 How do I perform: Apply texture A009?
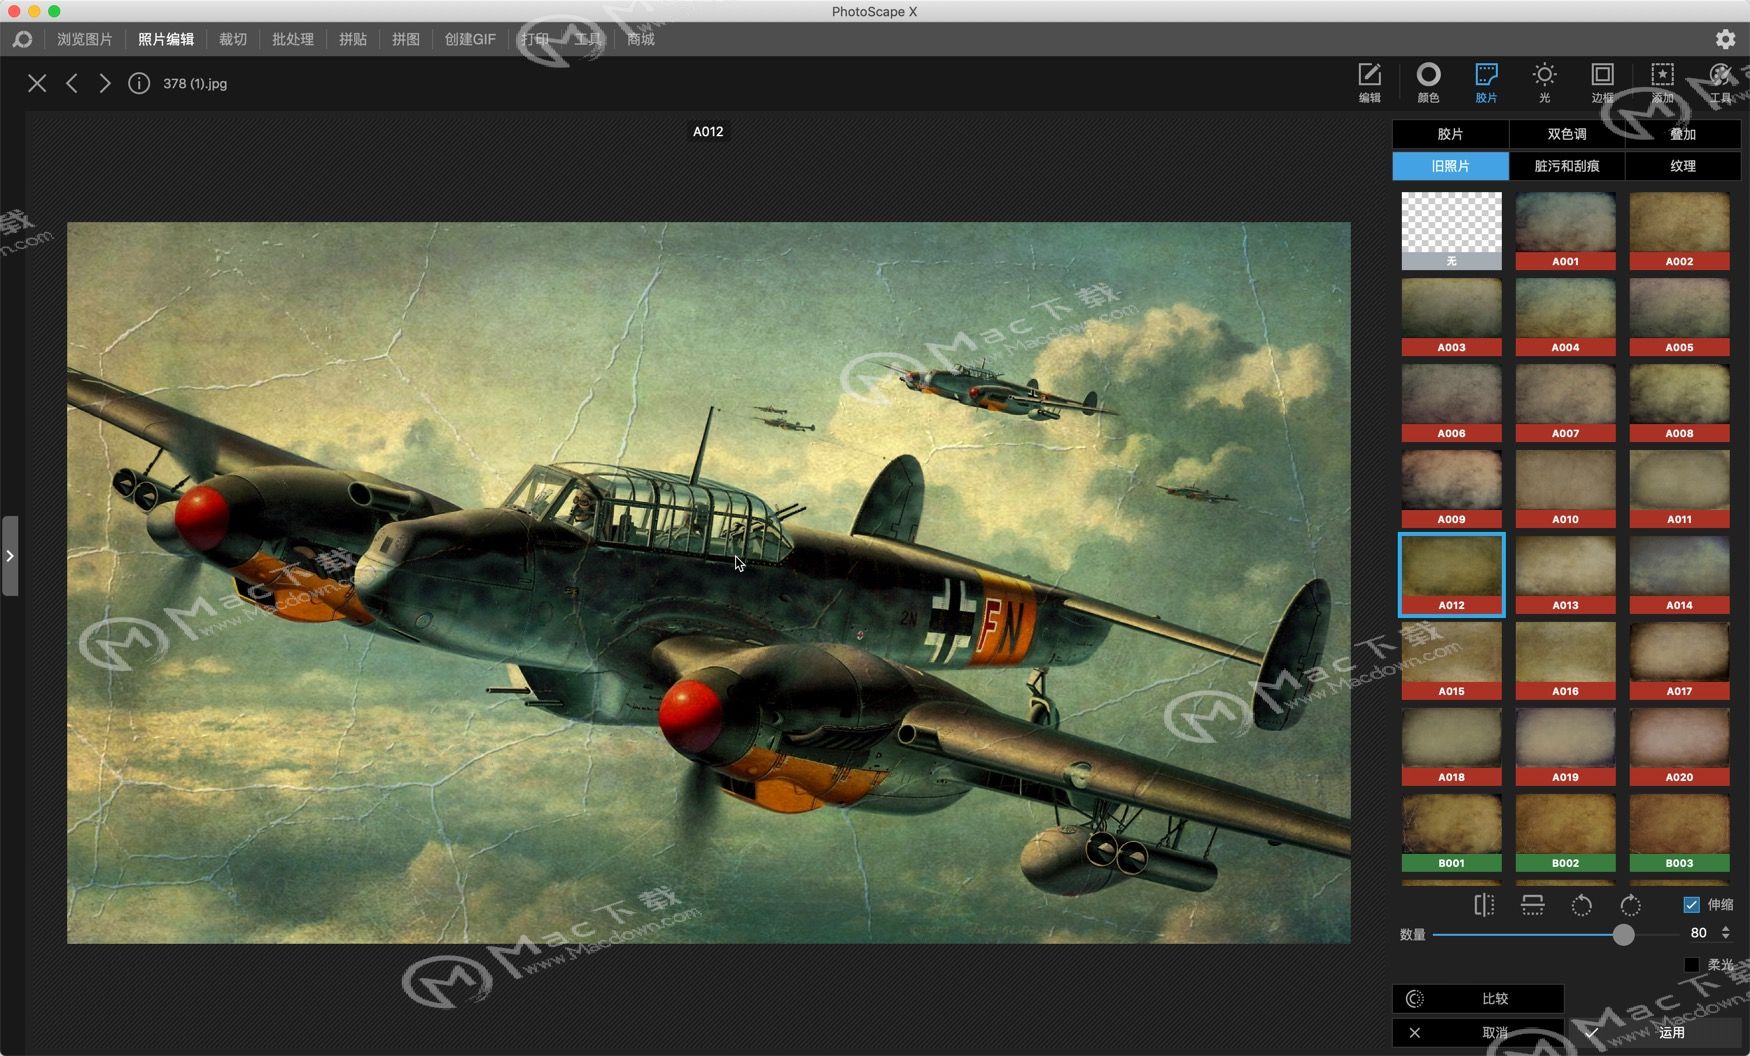click(x=1451, y=489)
